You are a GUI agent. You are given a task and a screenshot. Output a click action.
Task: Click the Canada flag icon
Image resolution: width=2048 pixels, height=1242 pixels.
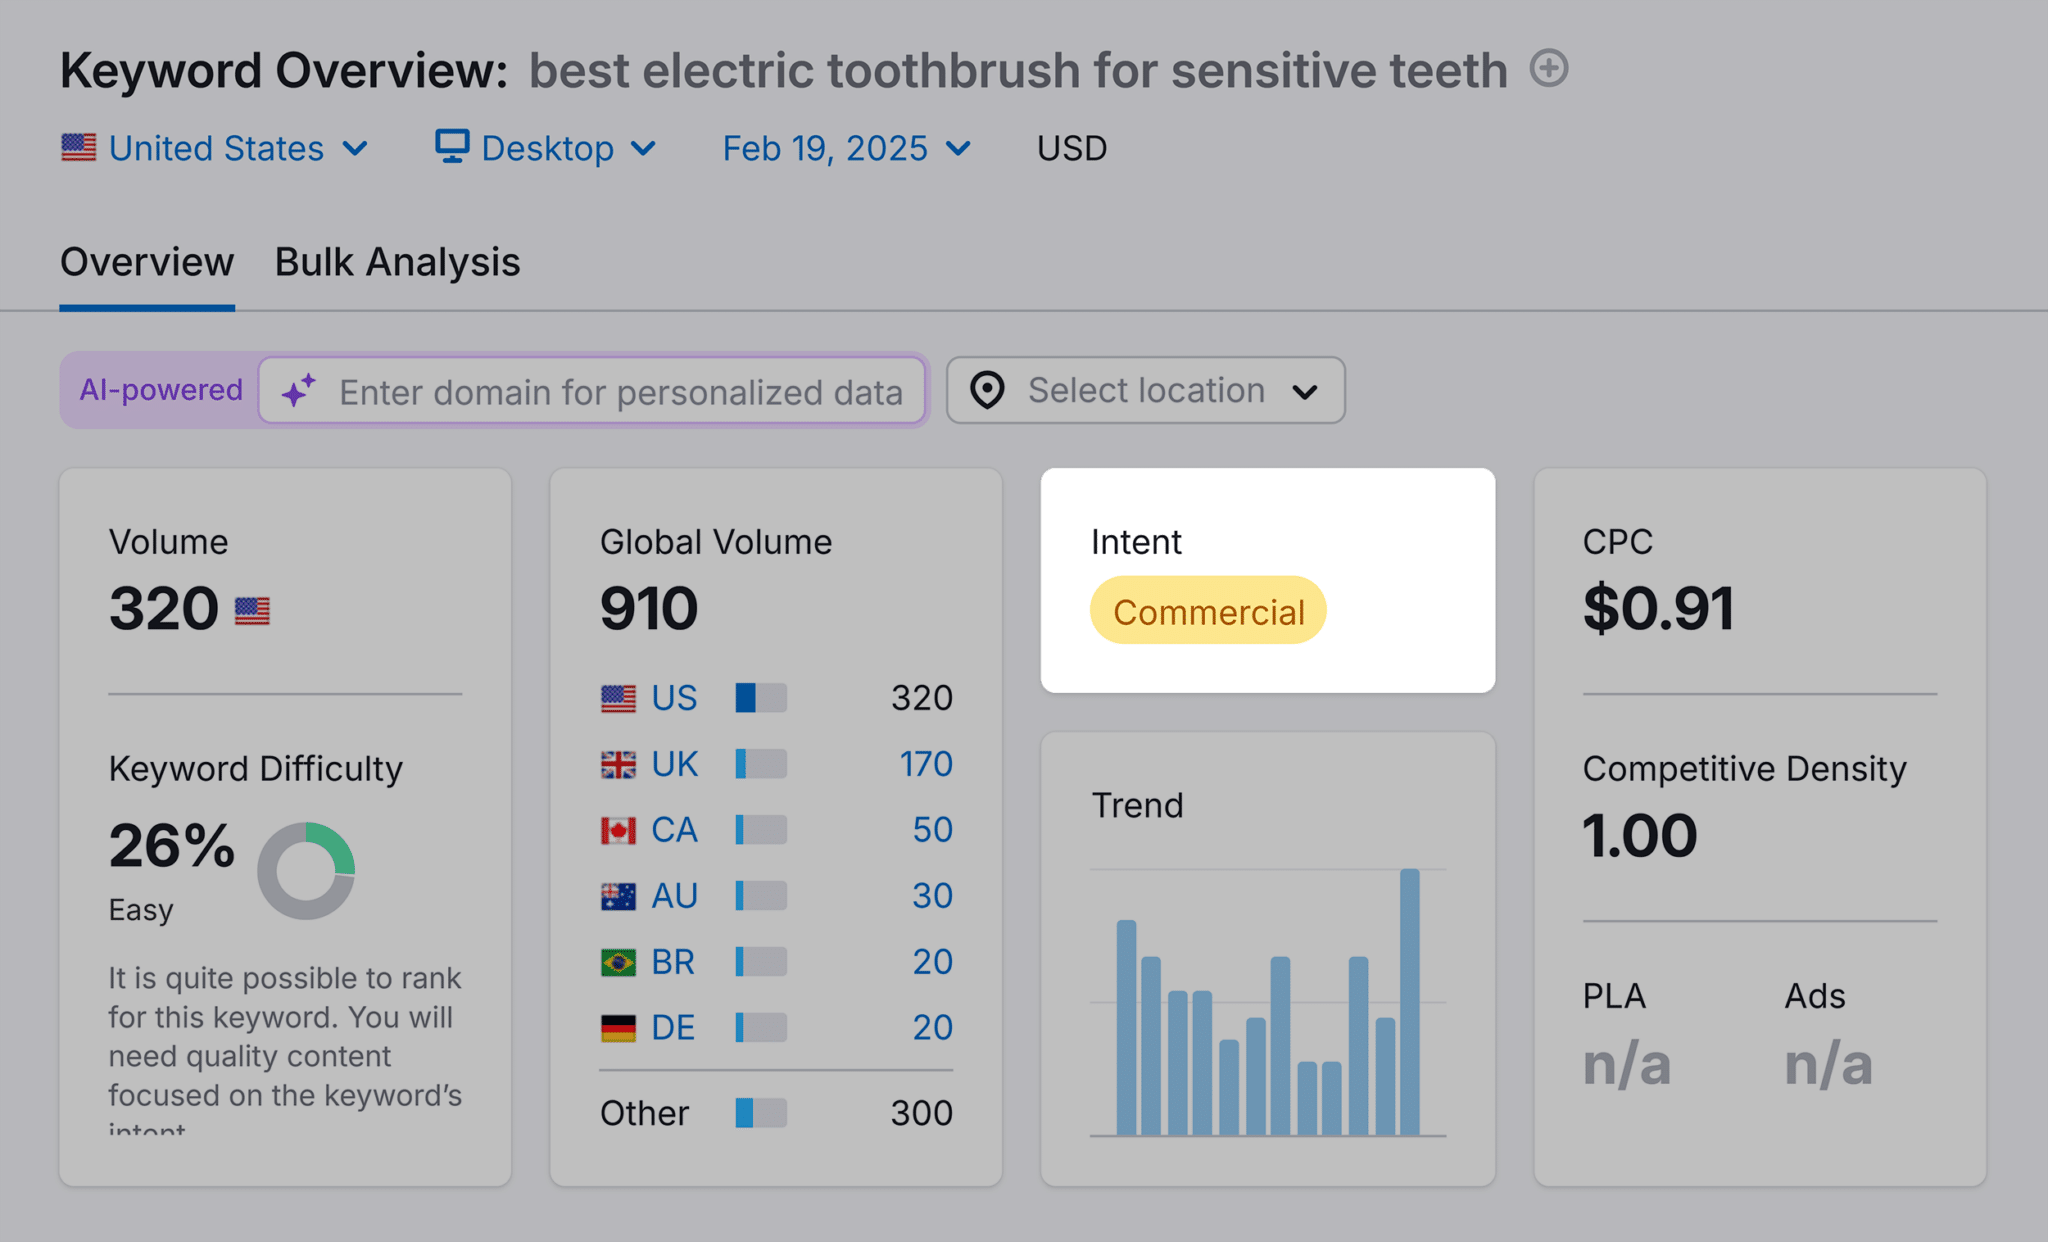(x=618, y=830)
